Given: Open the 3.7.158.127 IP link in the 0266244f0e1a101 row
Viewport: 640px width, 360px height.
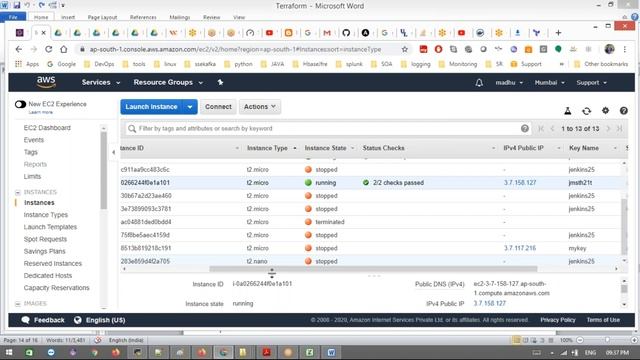Looking at the screenshot, I should [520, 182].
